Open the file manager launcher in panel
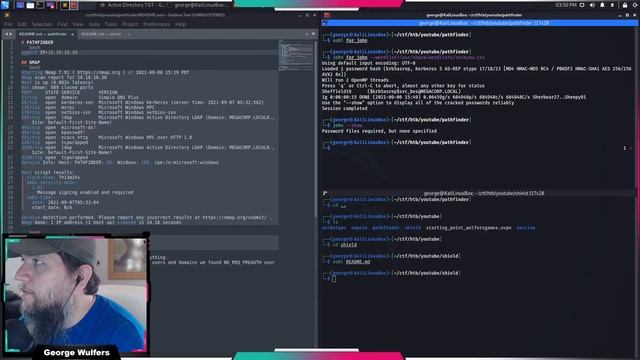640x360 pixels. pos(30,5)
